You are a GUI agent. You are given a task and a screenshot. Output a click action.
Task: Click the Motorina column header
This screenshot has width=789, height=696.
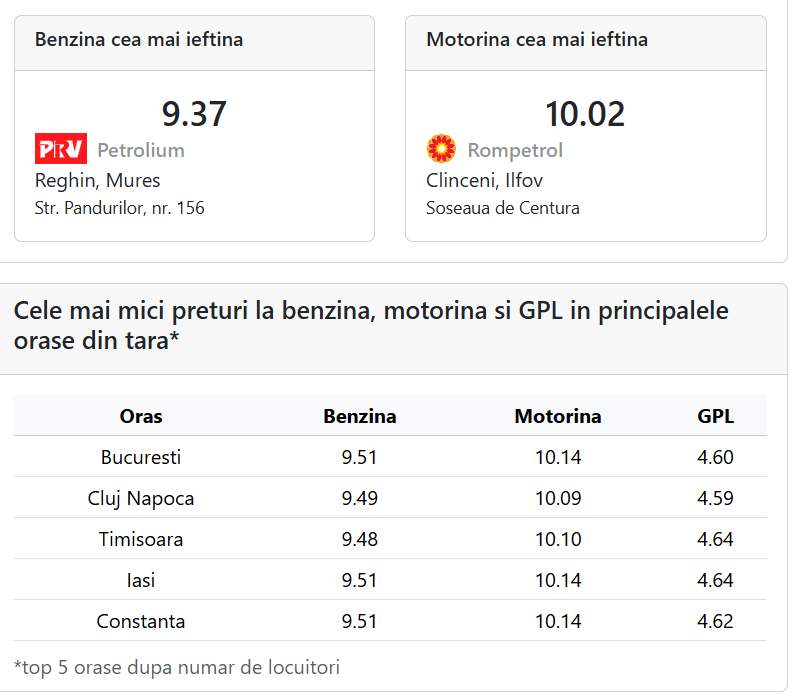(558, 416)
